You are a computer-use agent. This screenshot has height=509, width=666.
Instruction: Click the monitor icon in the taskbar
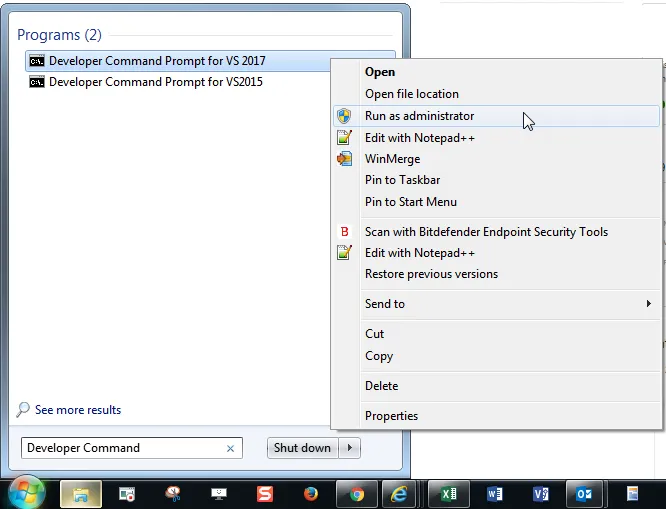click(219, 494)
